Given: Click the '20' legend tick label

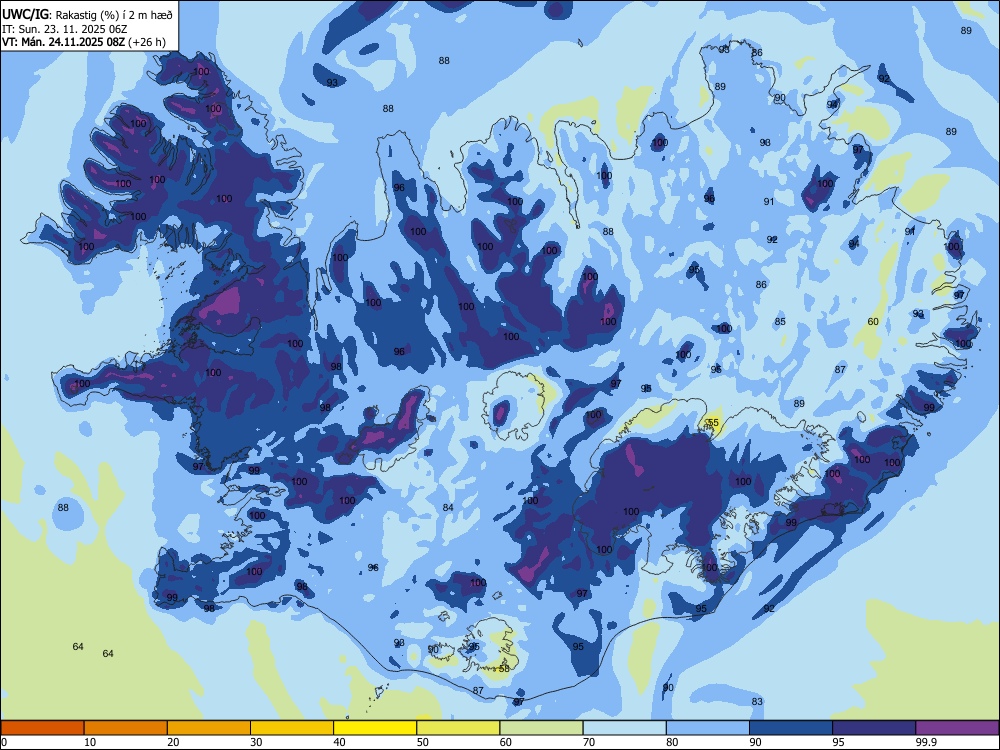Looking at the screenshot, I should click(173, 742).
